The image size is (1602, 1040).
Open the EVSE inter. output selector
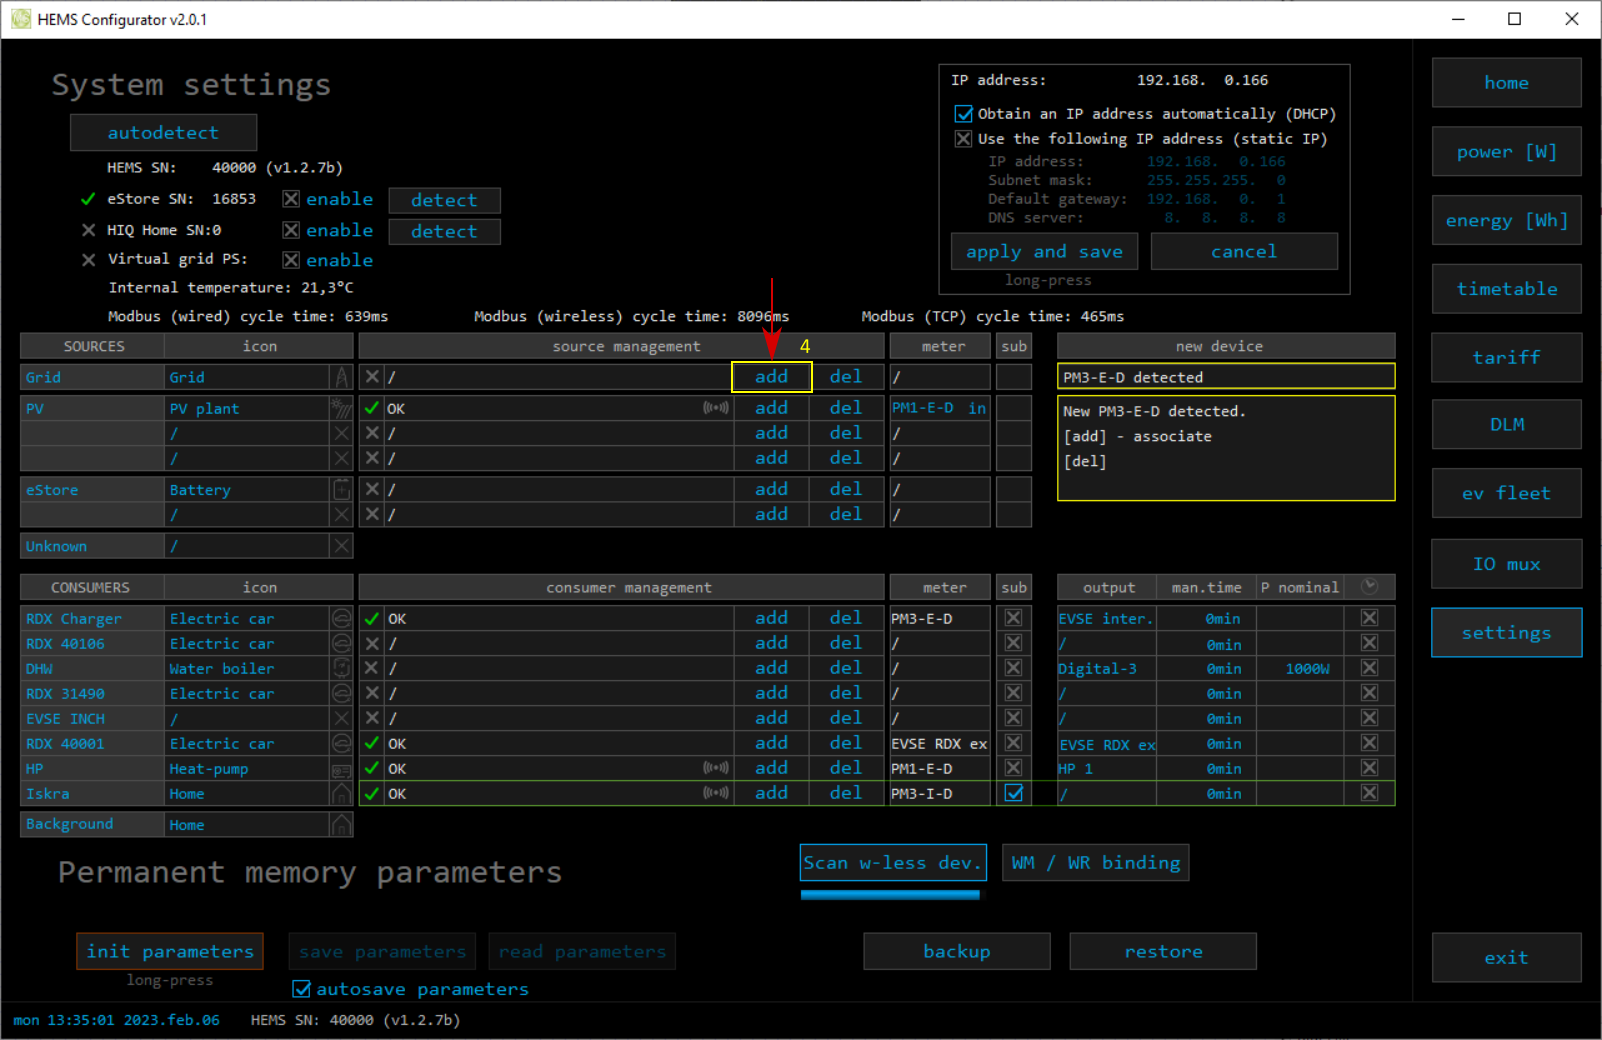[1106, 619]
